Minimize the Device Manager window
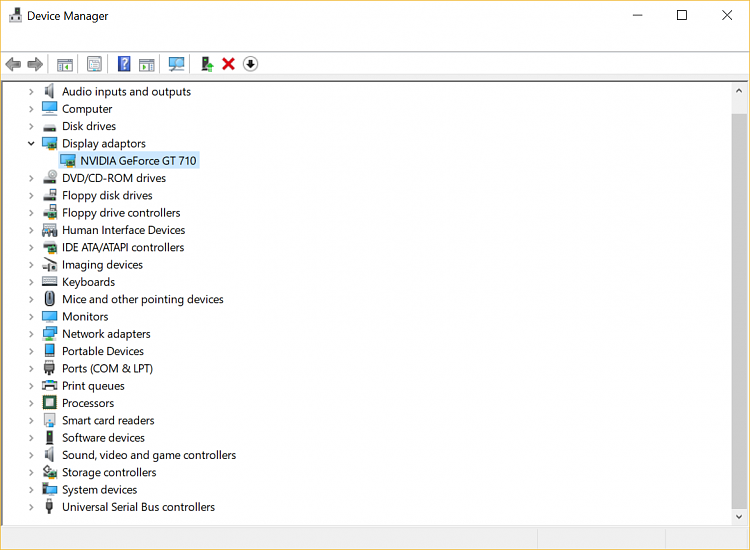Viewport: 750px width, 550px height. tap(638, 15)
